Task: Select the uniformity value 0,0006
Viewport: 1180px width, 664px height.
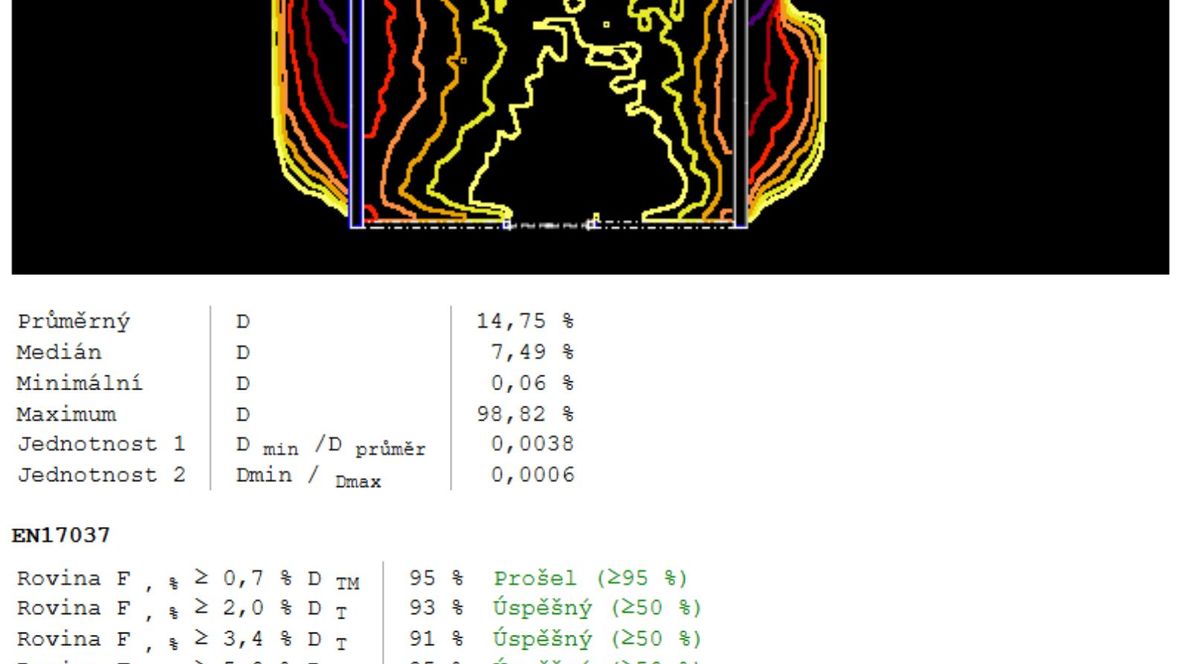Action: pos(533,475)
